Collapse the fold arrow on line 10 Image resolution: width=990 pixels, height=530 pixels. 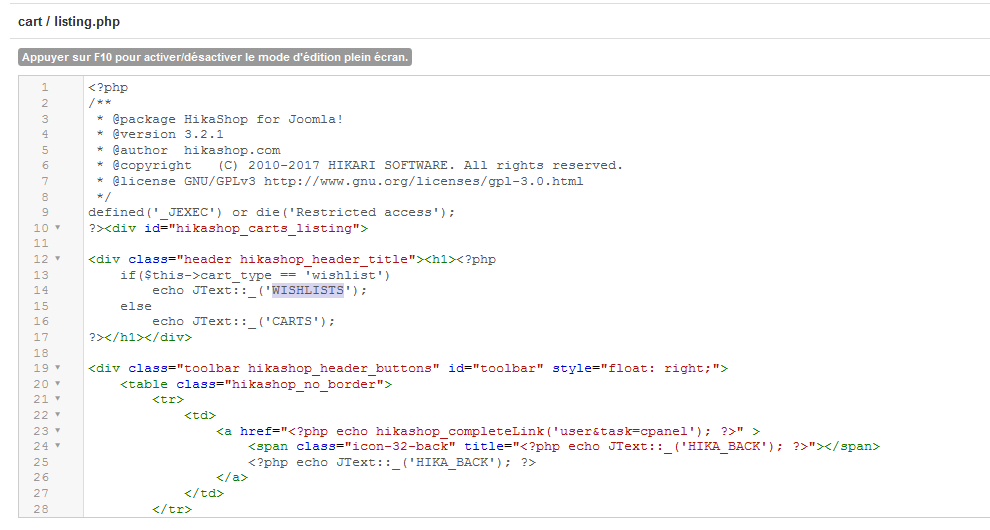point(57,228)
